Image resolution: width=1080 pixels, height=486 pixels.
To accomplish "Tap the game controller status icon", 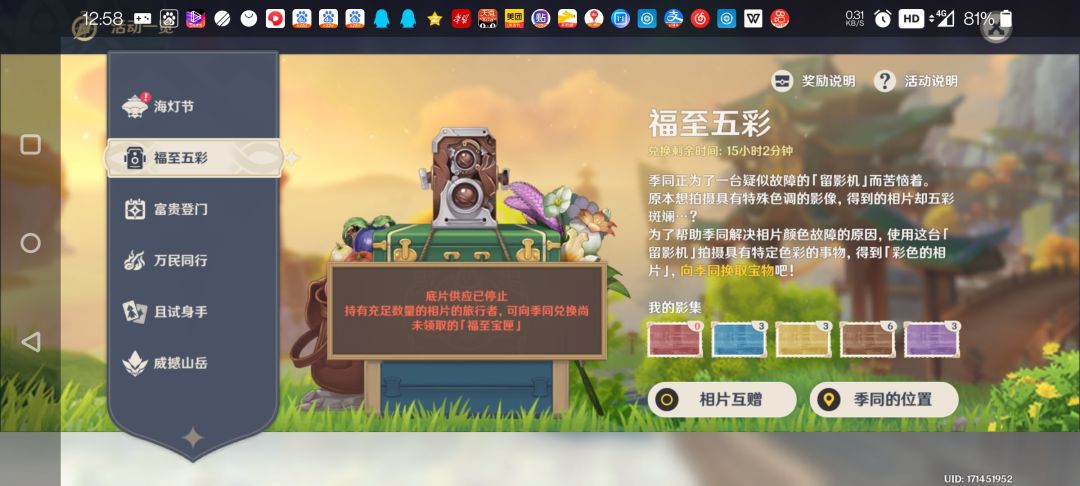I will click(143, 19).
